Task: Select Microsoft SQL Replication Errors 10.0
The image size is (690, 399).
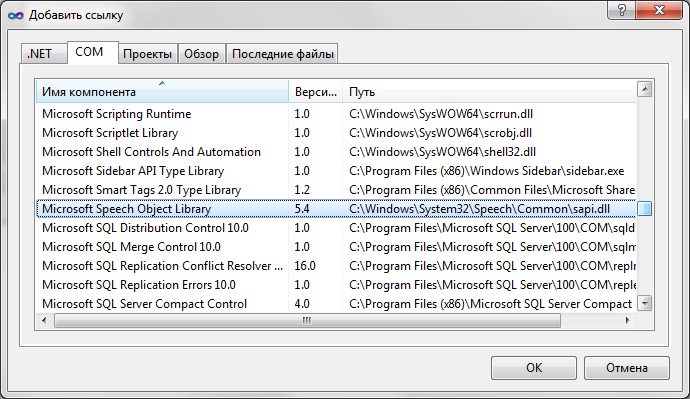Action: coord(336,285)
